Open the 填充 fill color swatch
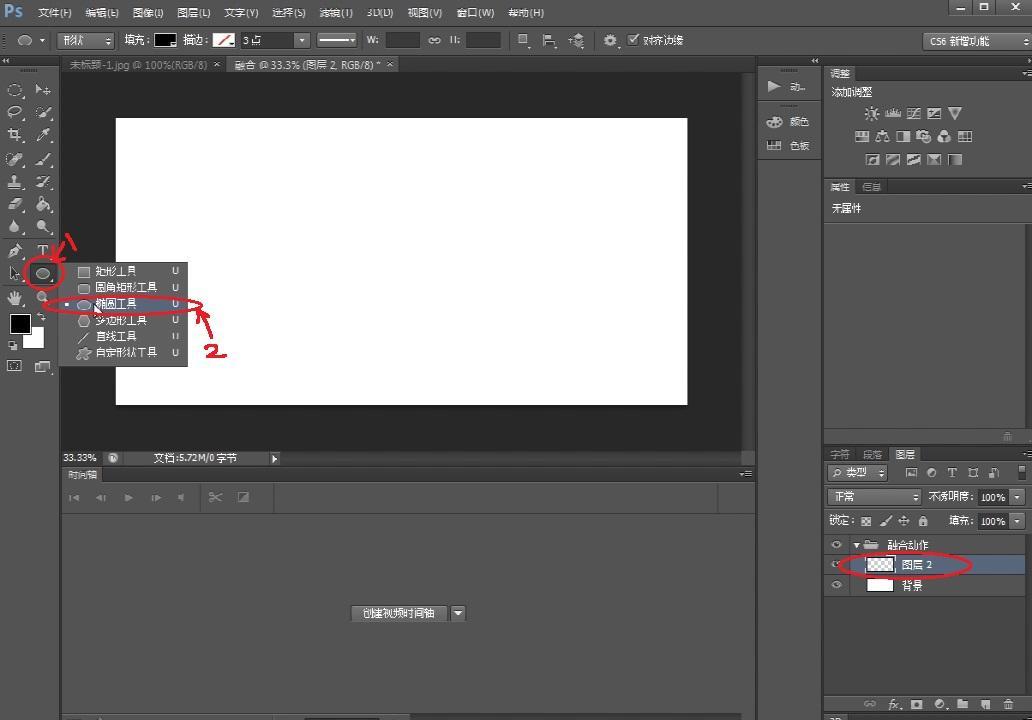Viewport: 1032px width, 720px height. [165, 40]
